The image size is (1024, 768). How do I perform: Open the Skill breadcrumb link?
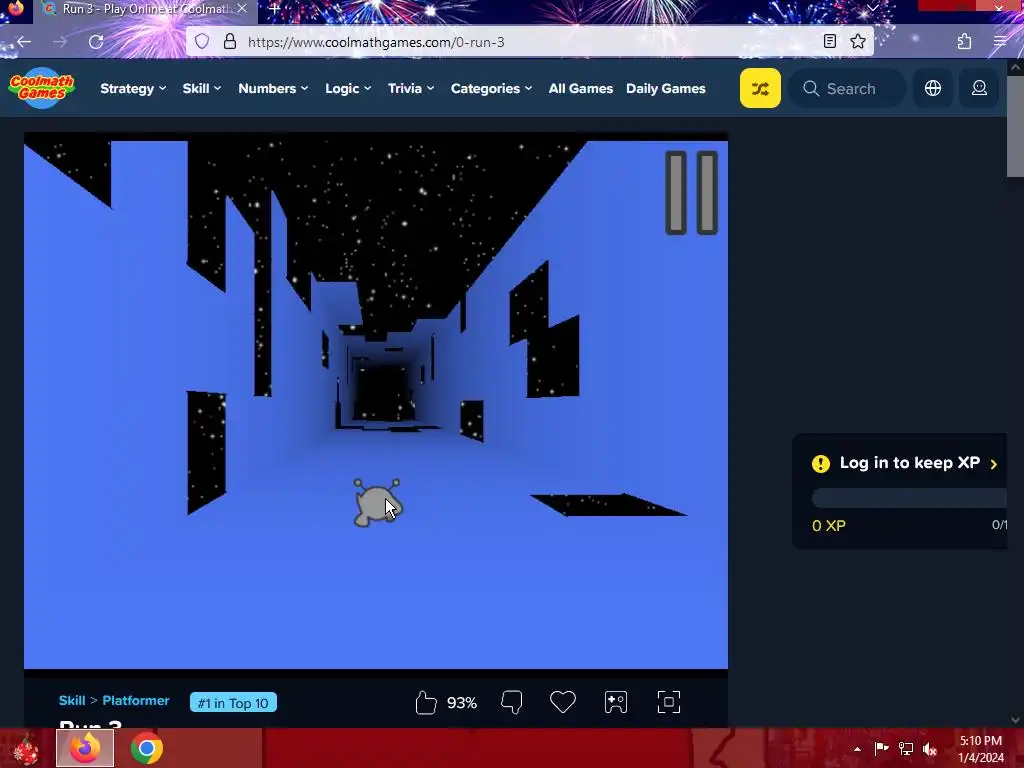tap(72, 700)
